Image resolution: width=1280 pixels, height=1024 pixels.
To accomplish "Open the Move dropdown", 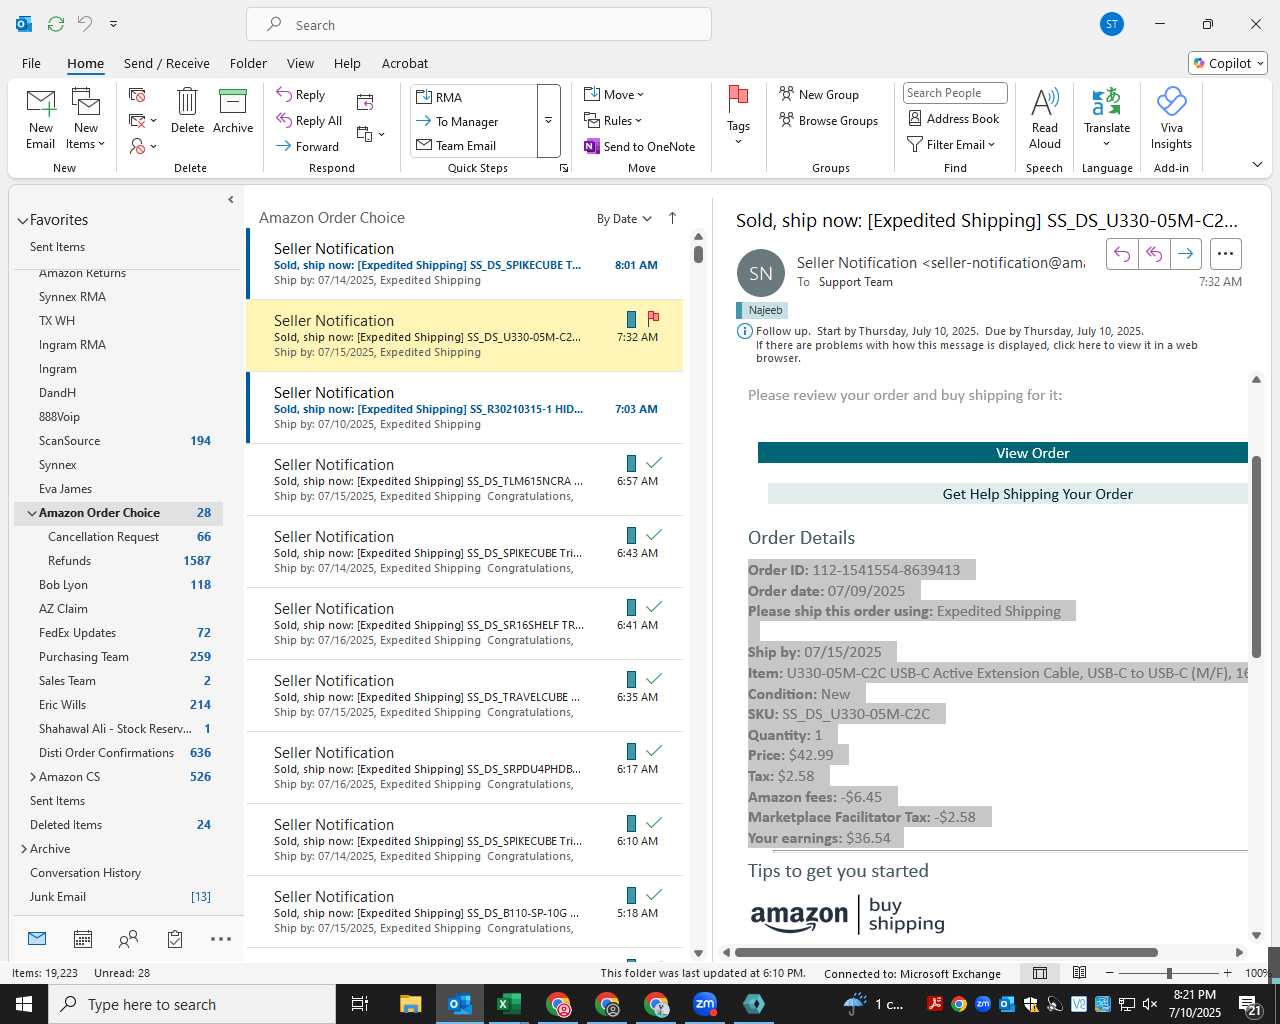I will point(614,94).
